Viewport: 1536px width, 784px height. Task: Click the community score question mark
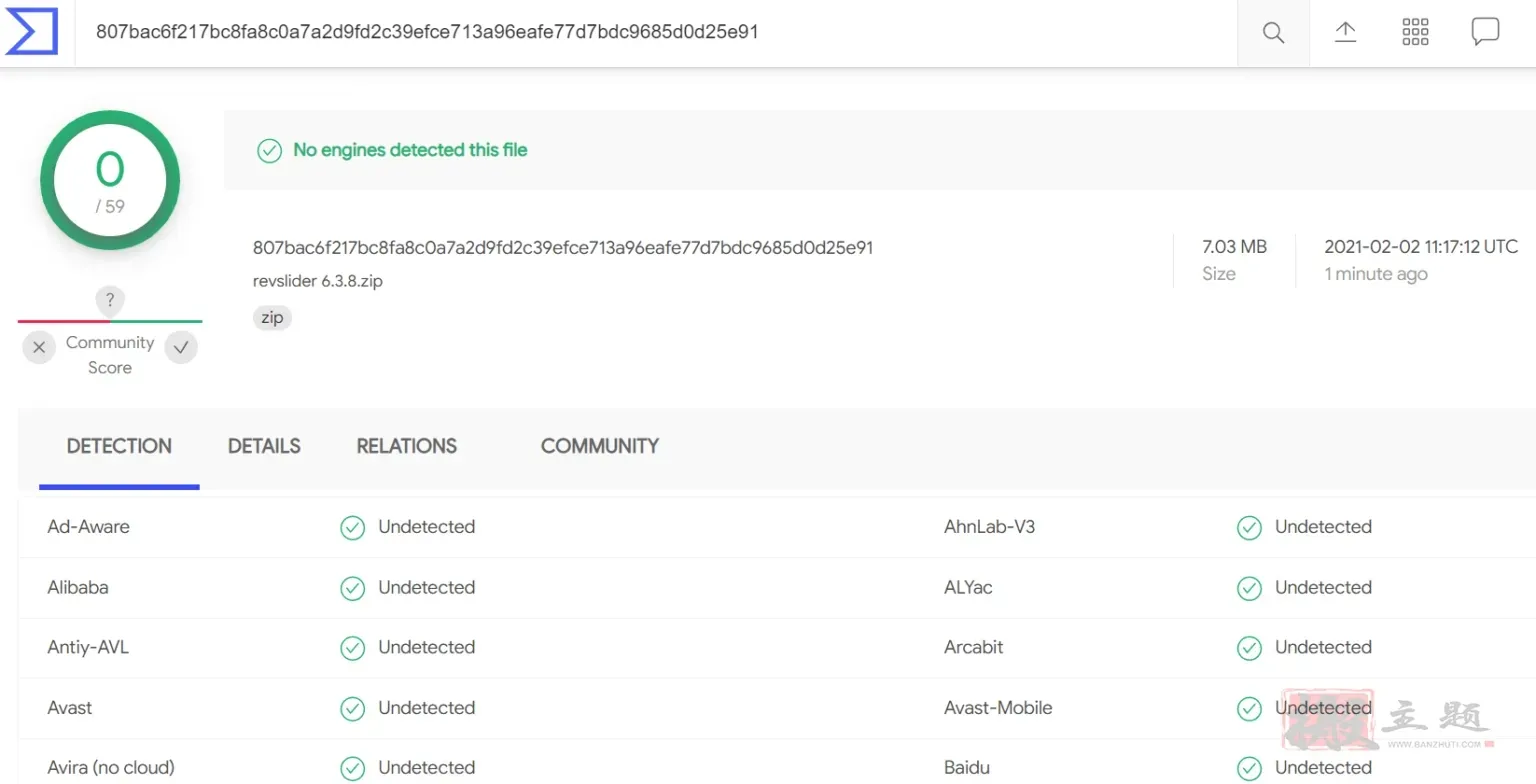[110, 300]
